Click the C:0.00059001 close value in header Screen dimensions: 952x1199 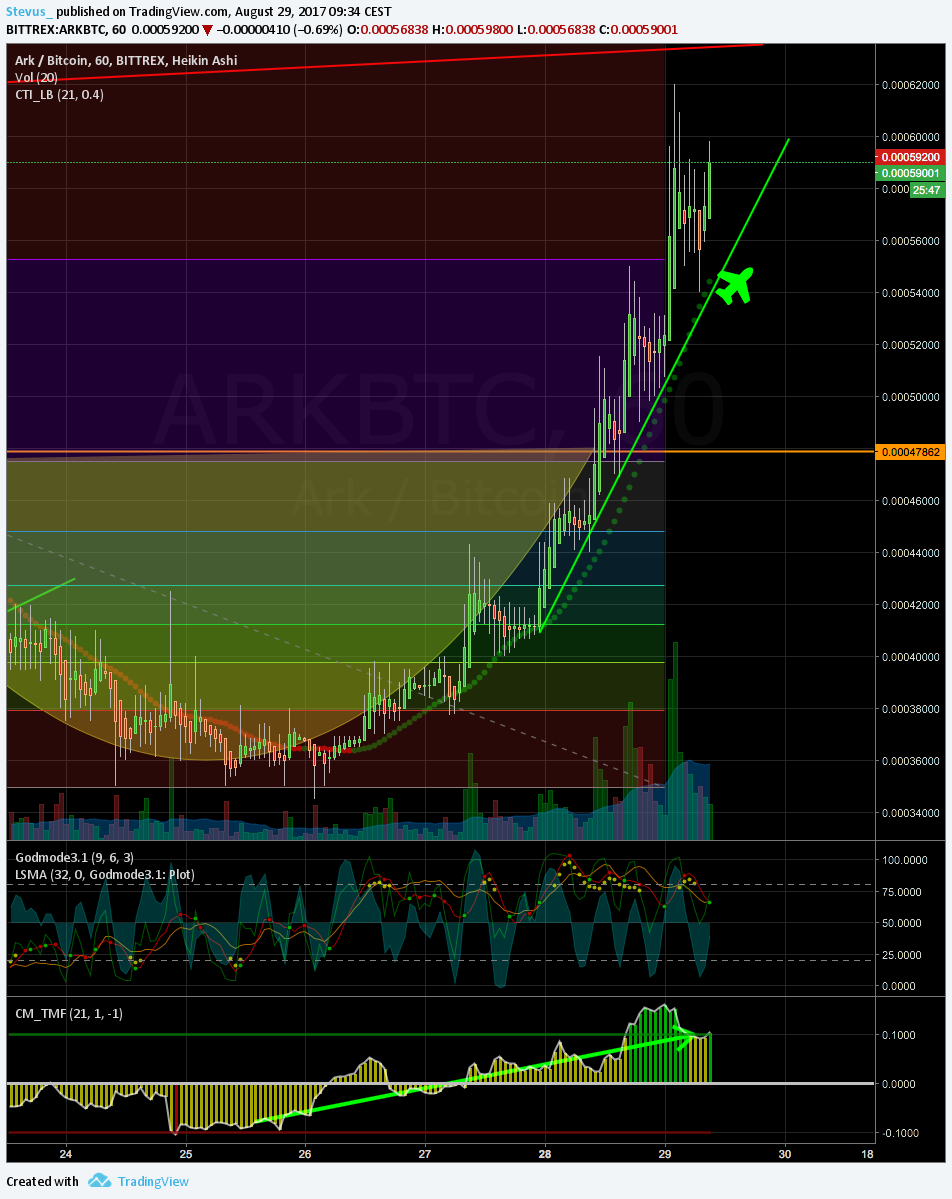click(638, 29)
